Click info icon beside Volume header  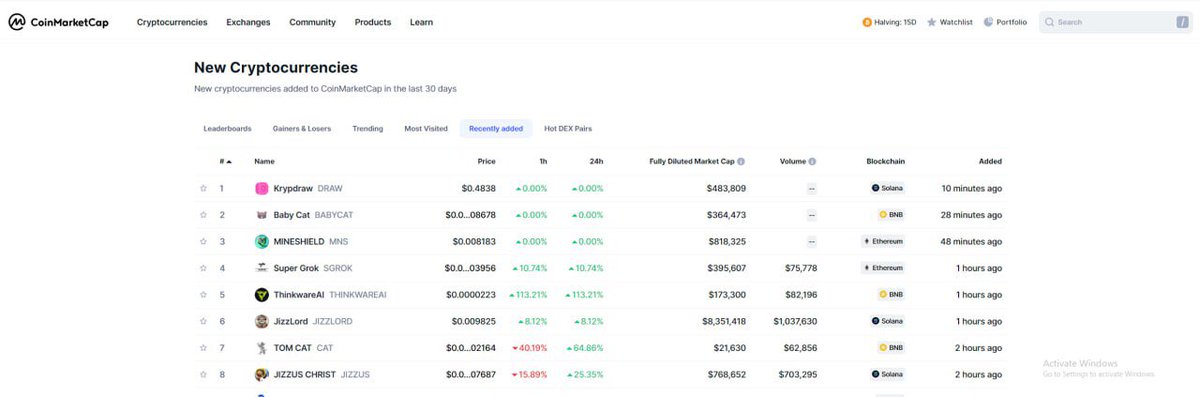(x=812, y=161)
